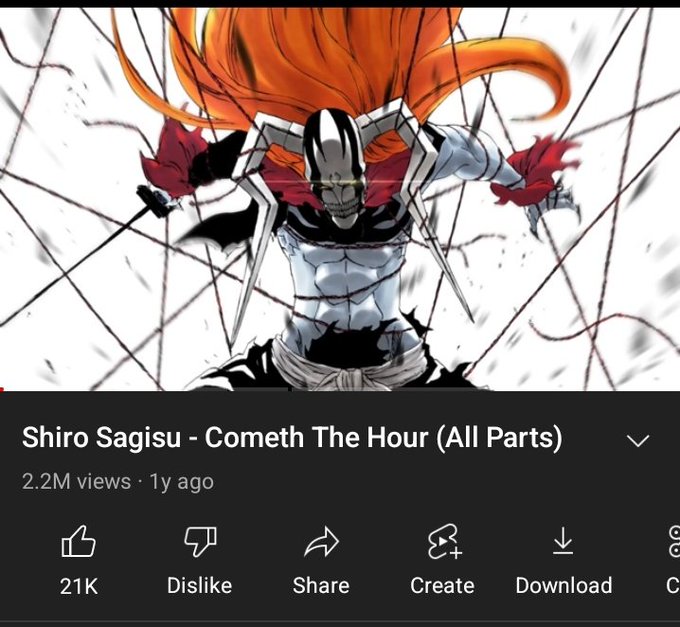
Task: Tap the 2.2M views text
Action: (x=76, y=482)
